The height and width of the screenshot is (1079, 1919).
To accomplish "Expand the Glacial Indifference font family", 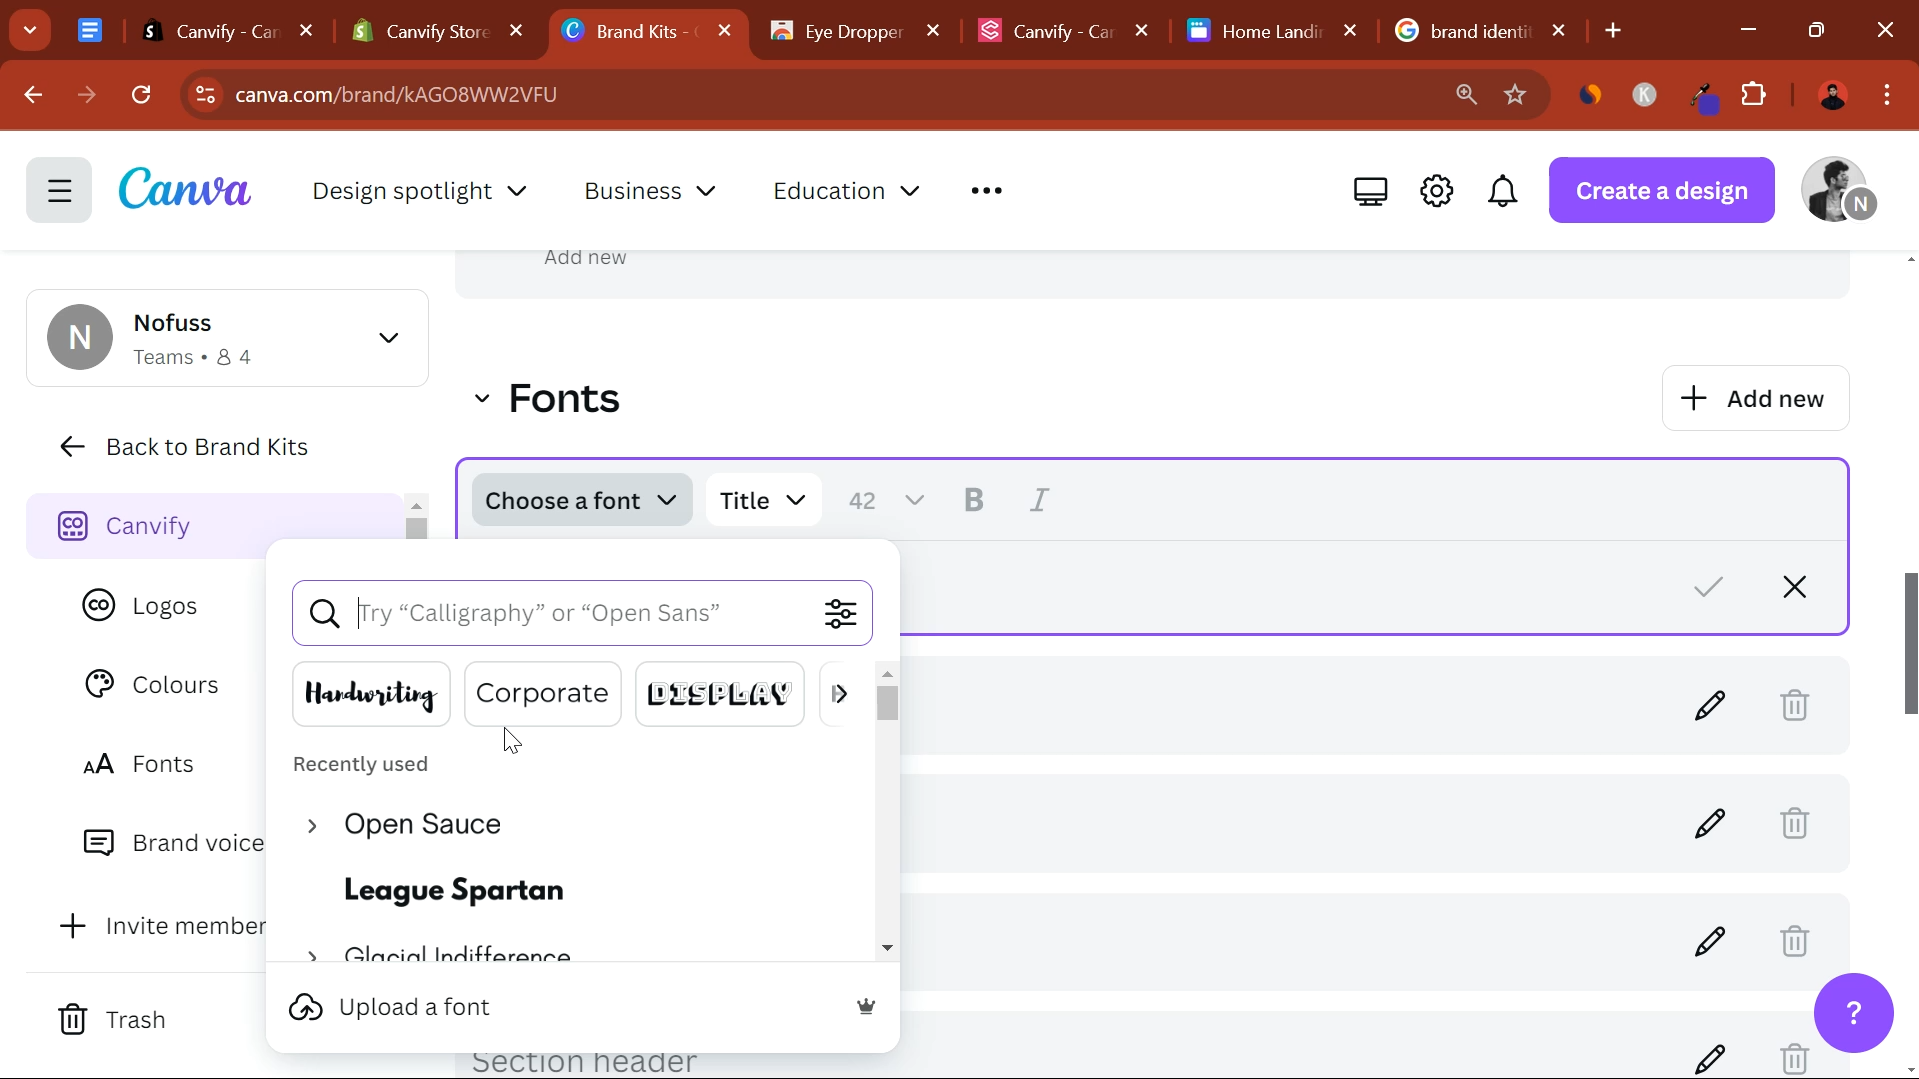I will click(x=312, y=955).
